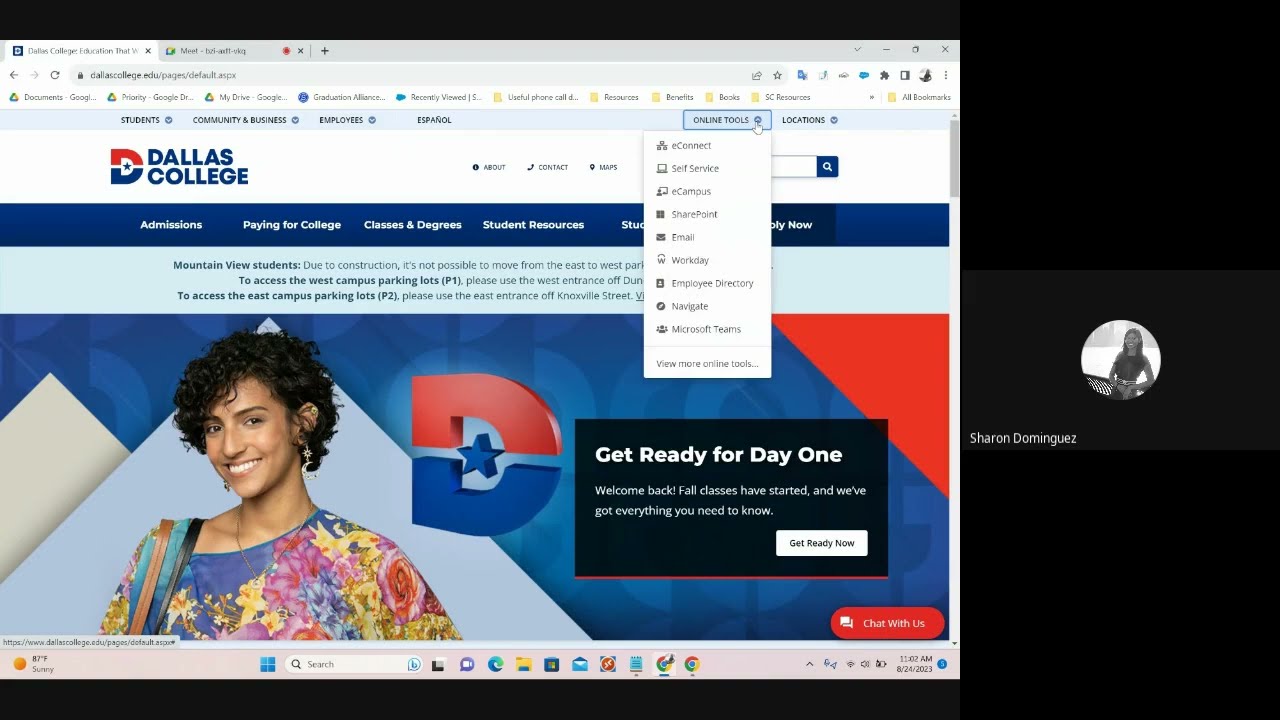Open Mail app from taskbar
Screen dimensions: 1280x720
579,664
